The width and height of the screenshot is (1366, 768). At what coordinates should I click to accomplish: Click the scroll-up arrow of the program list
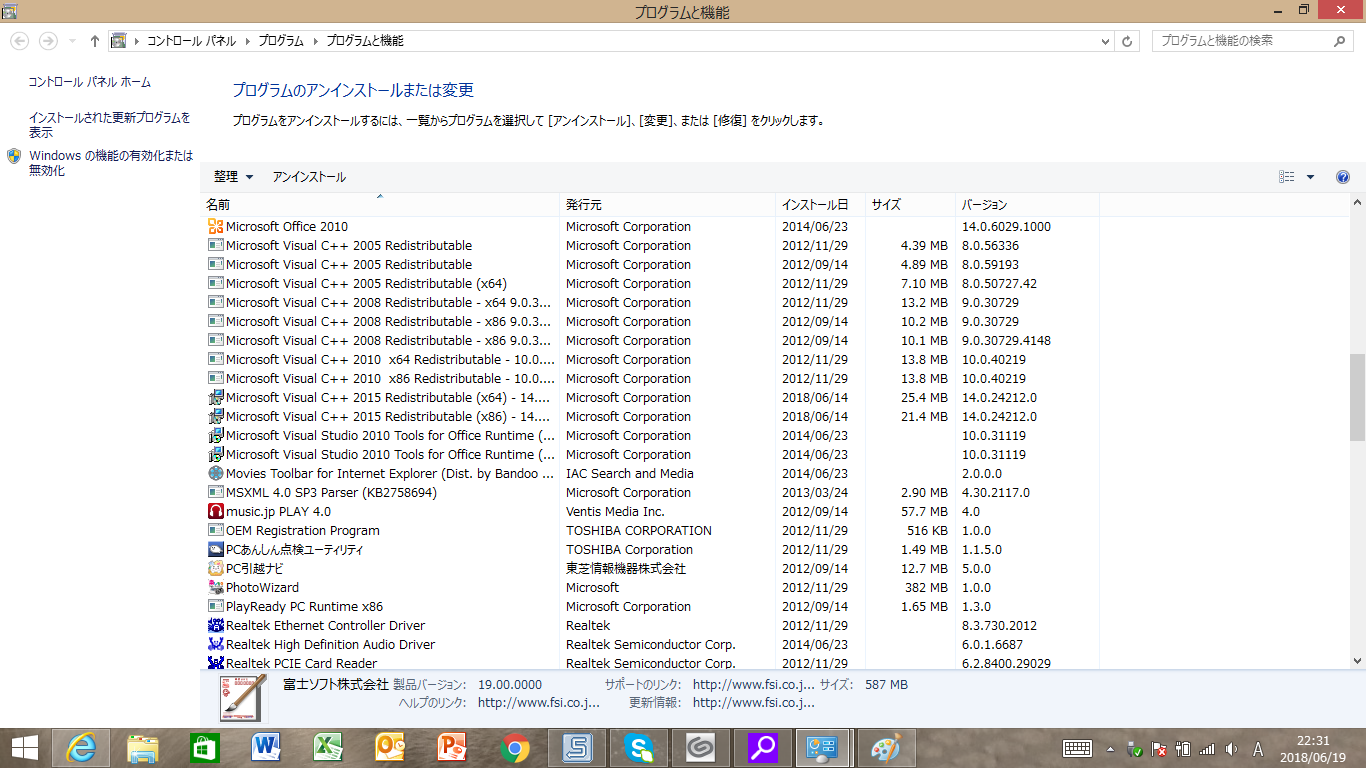[1357, 203]
